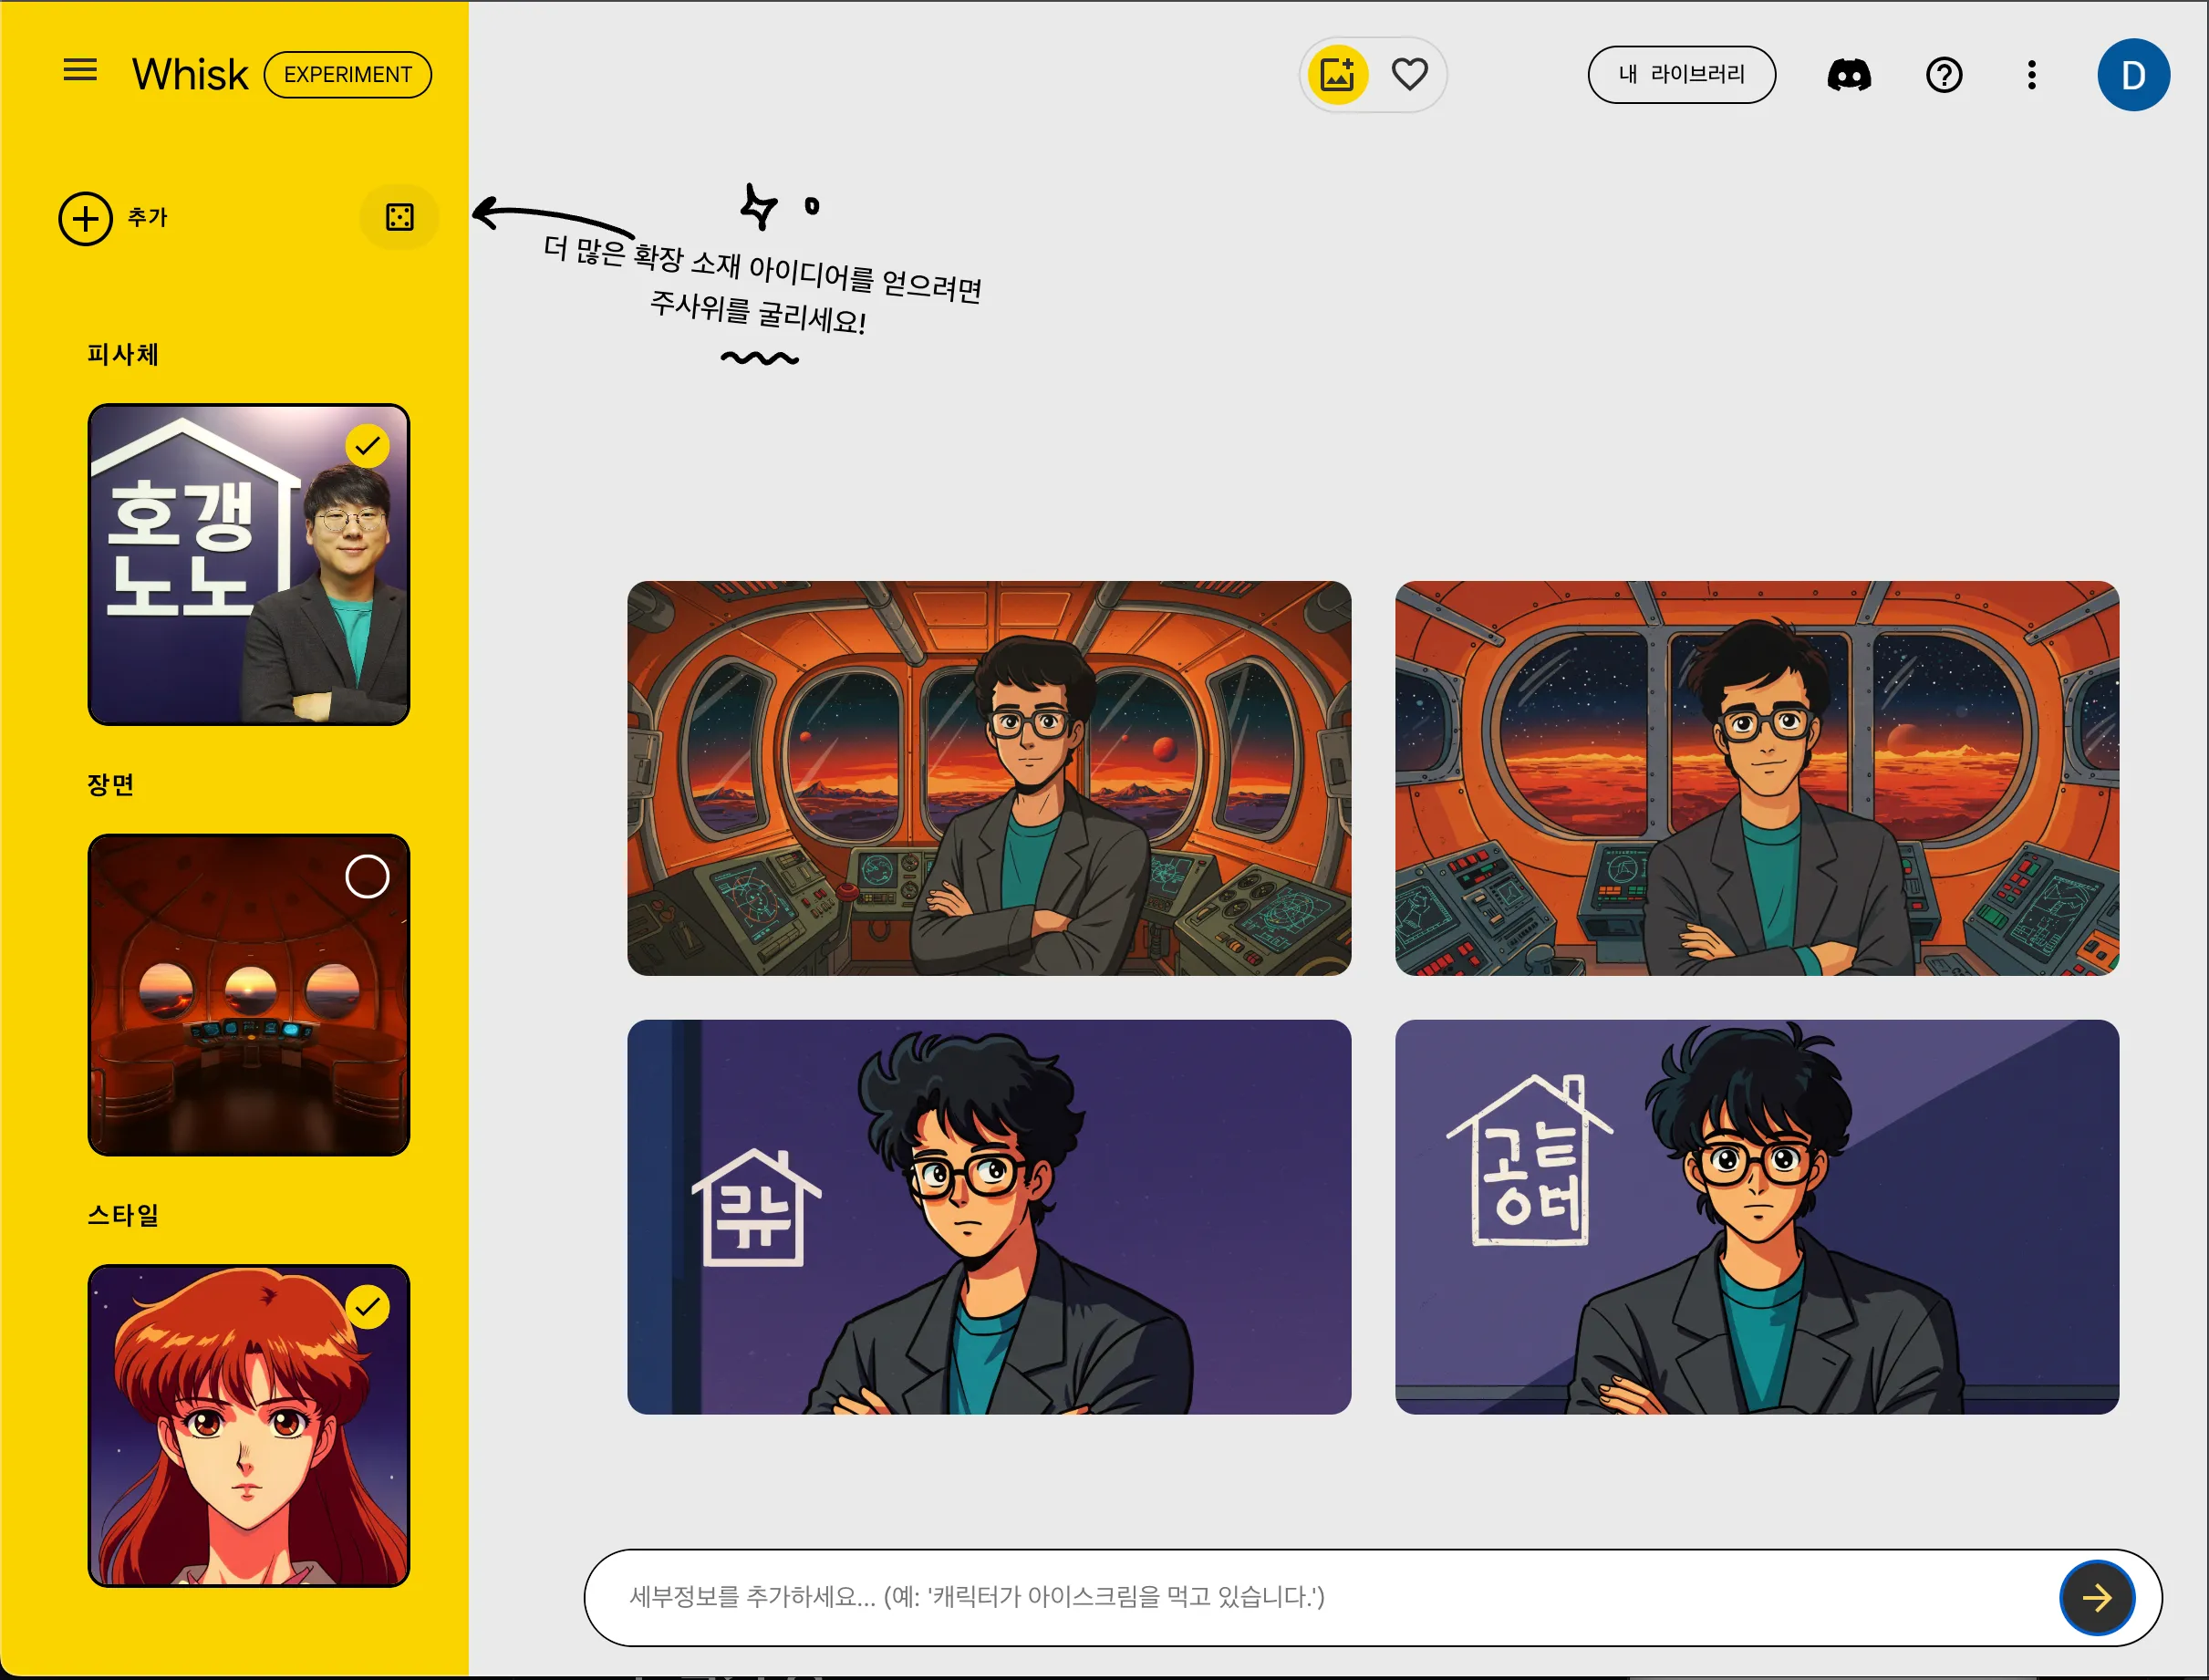Open the bottom-right house sign result image
Image resolution: width=2209 pixels, height=1680 pixels.
[x=1756, y=1216]
